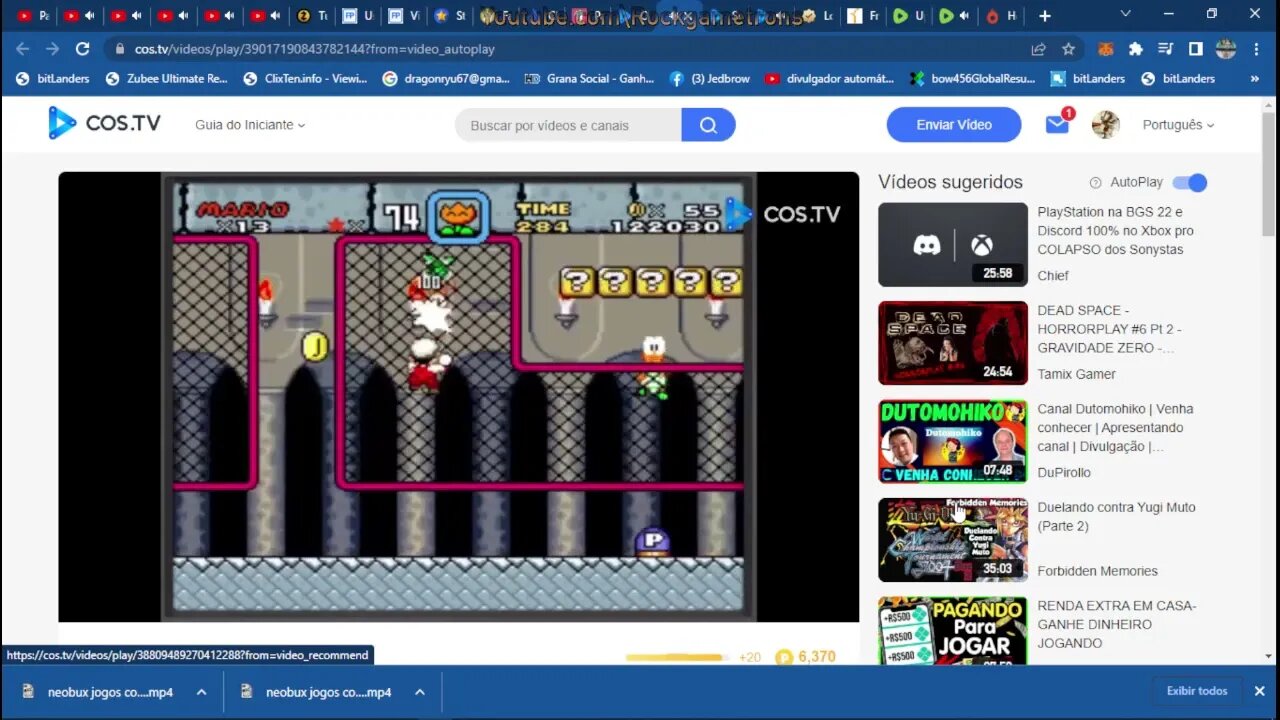Click the browser forward arrow
Screen dimensions: 1280x720
click(52, 49)
